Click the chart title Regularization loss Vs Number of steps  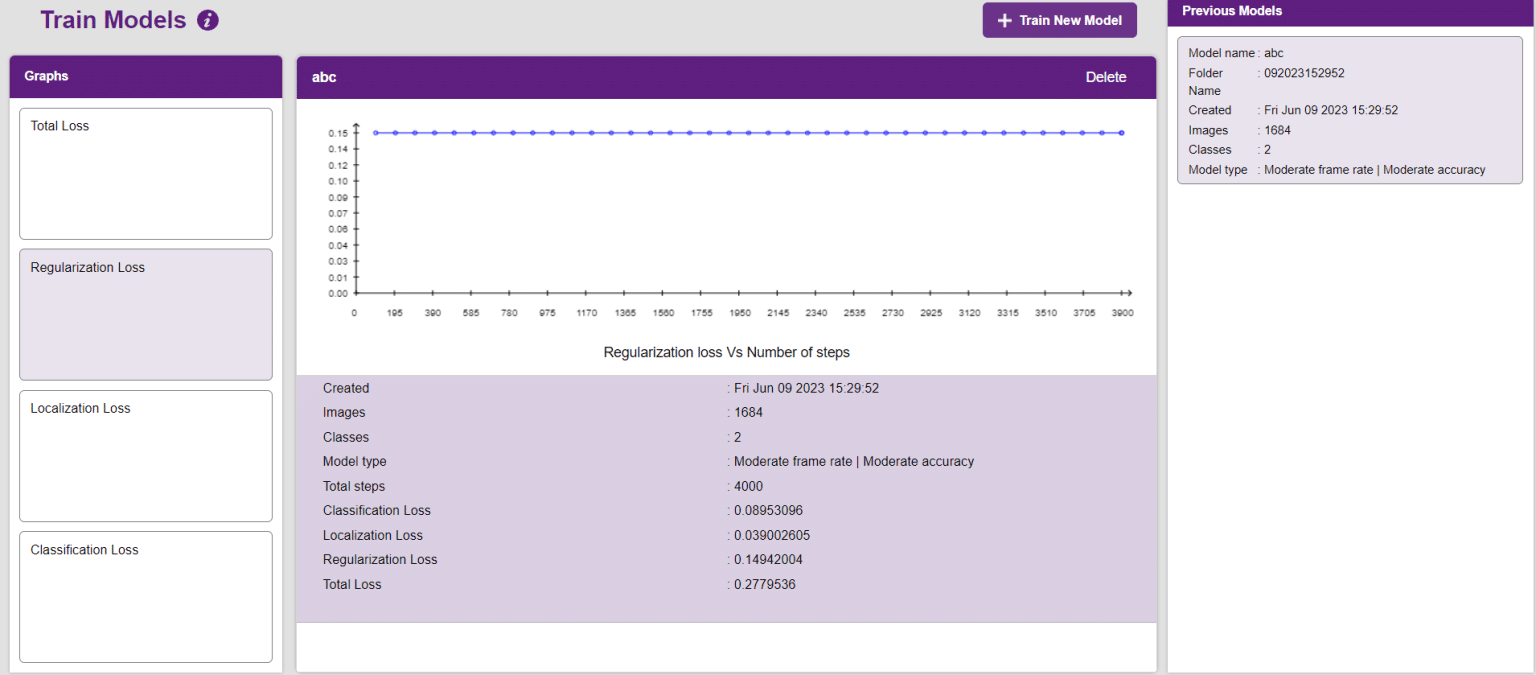tap(727, 352)
